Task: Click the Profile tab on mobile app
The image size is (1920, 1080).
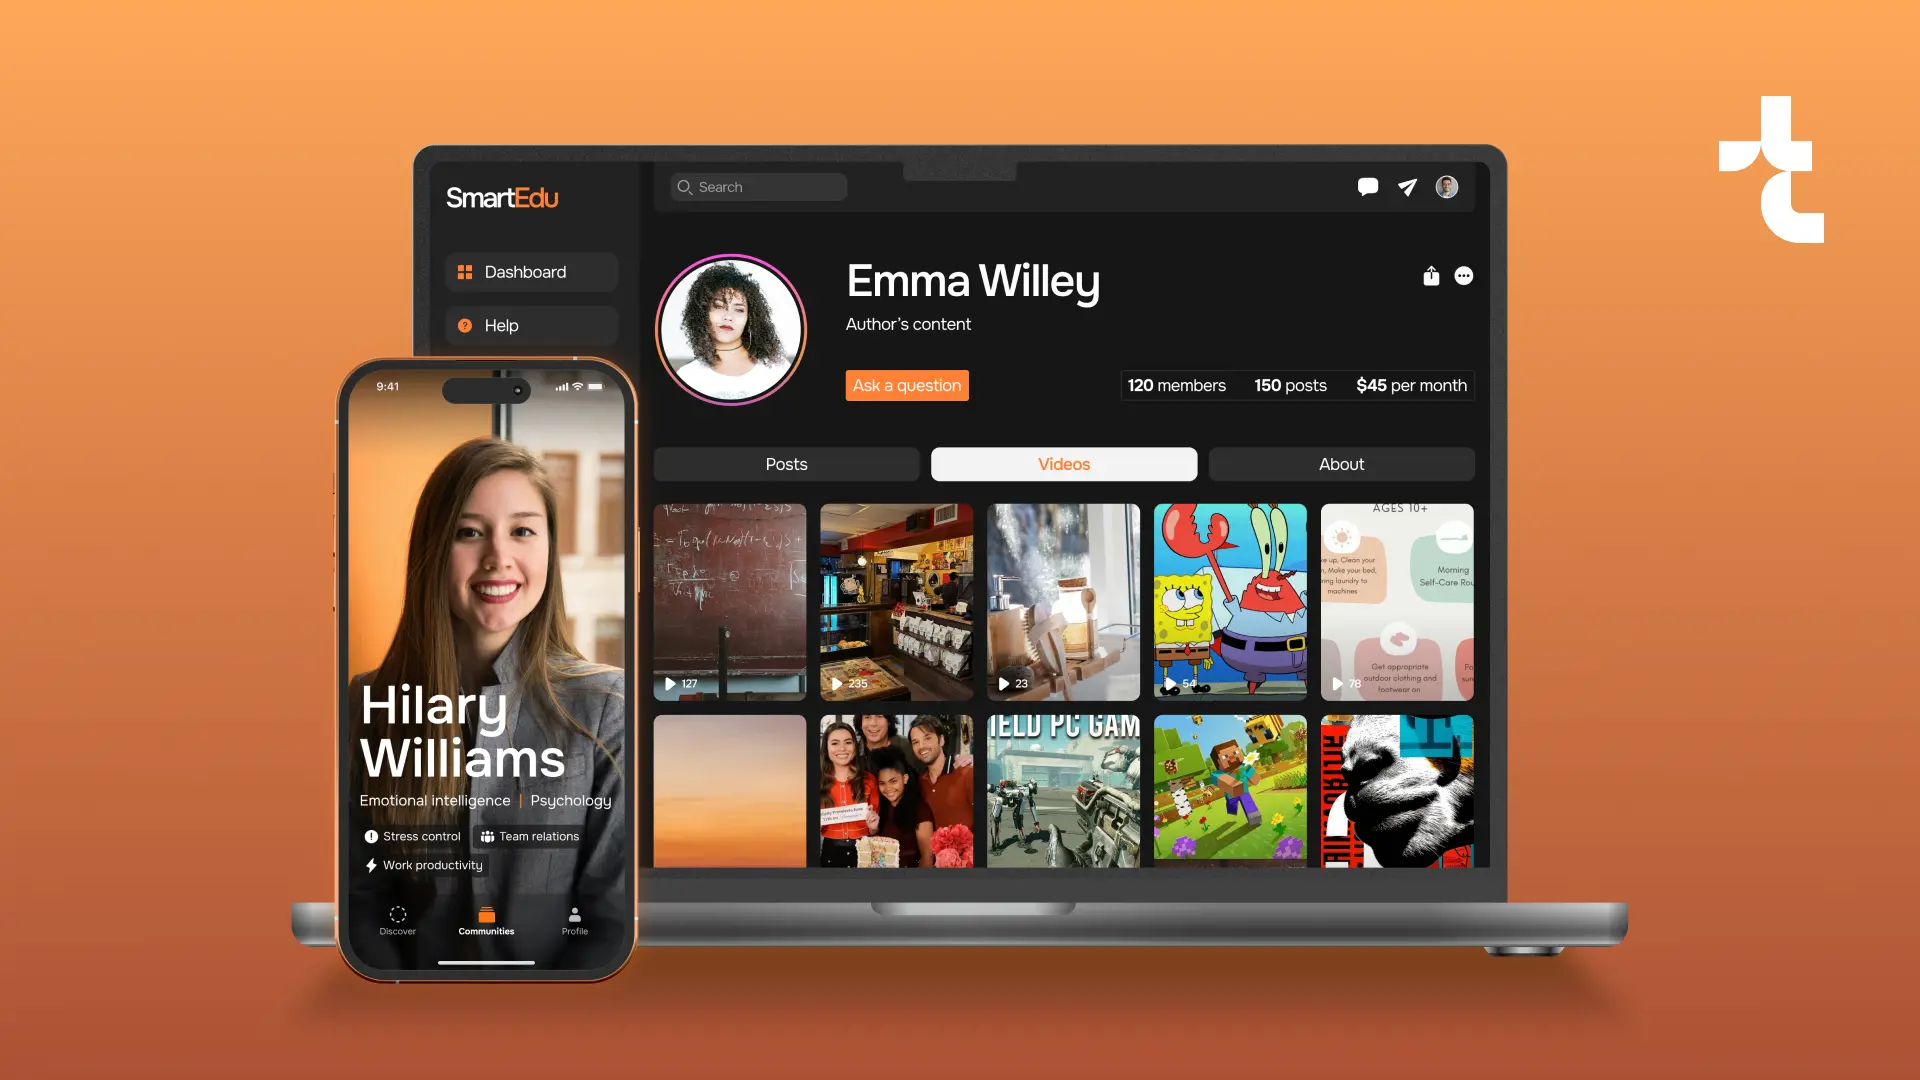Action: click(575, 920)
